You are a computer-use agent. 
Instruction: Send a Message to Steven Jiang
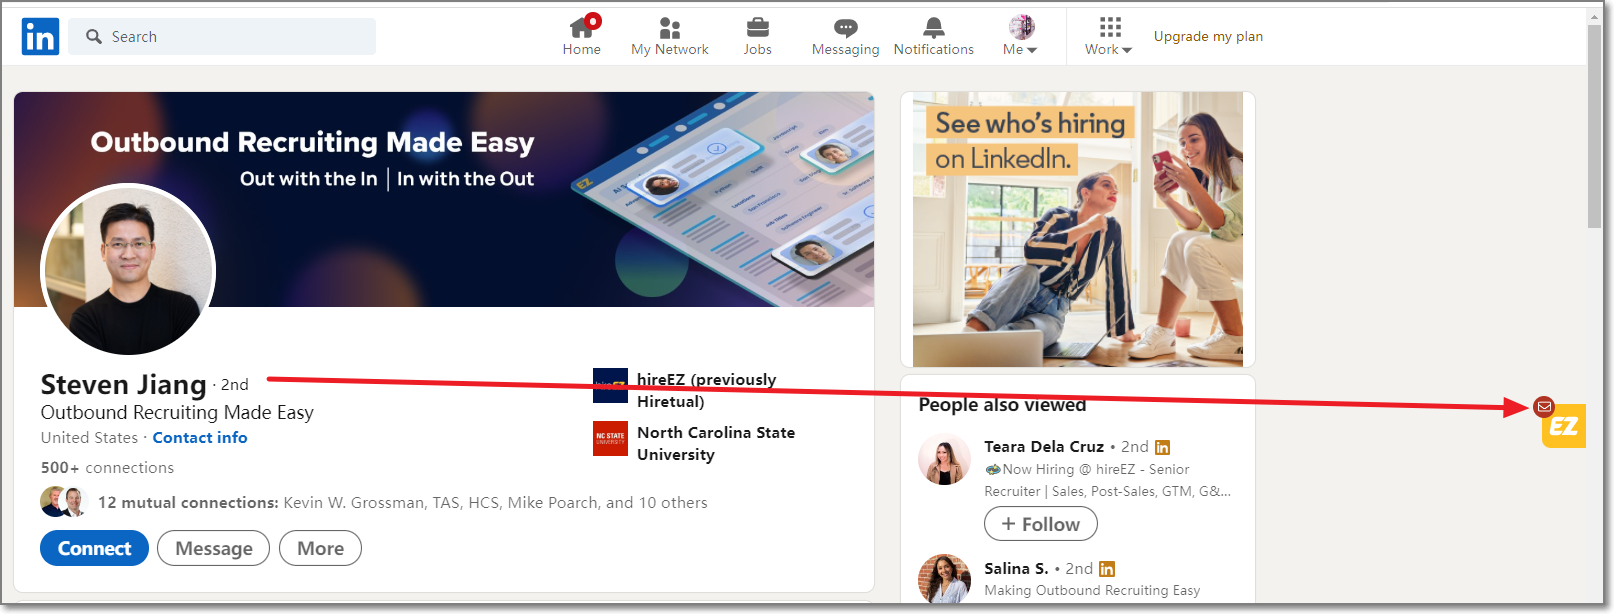click(x=213, y=548)
